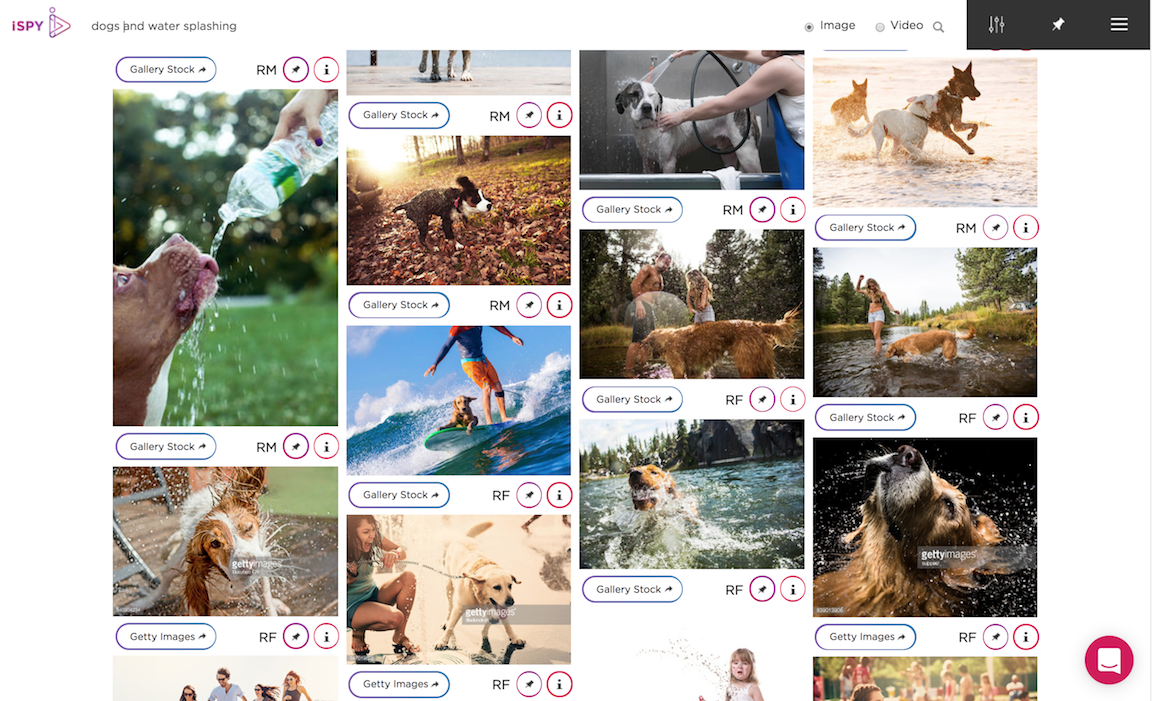The width and height of the screenshot is (1152, 701).
Task: Open the chat widget button
Action: pyautogui.click(x=1109, y=660)
